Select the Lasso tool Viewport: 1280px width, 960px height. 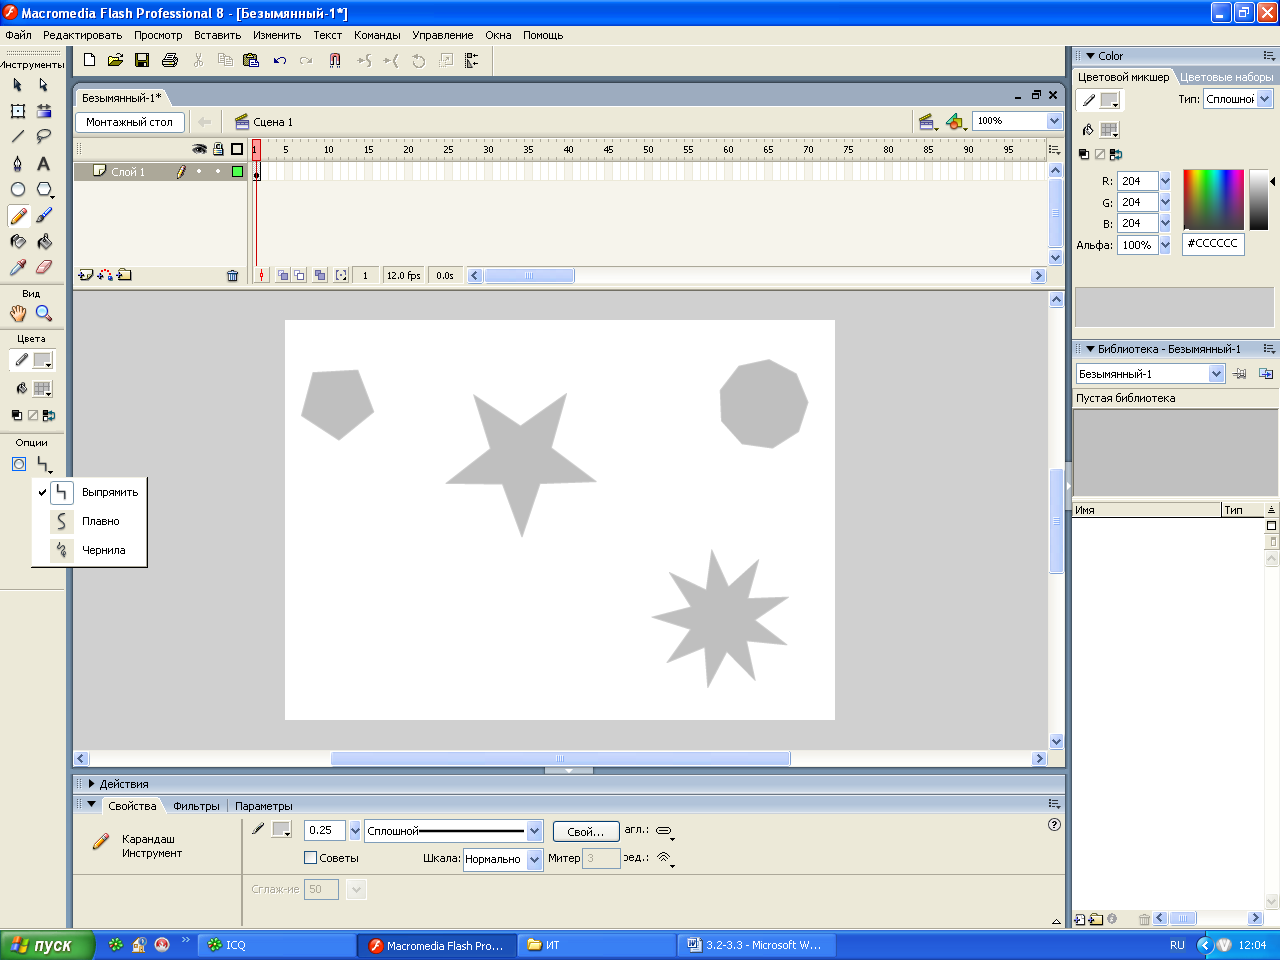(x=44, y=137)
